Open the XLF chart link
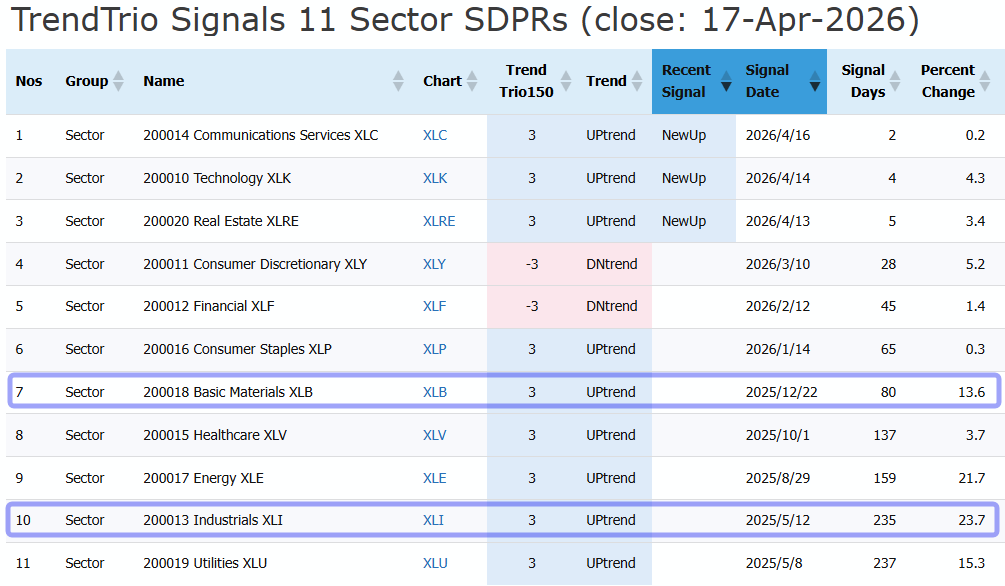Screen dimensions: 1005x586 [434, 306]
